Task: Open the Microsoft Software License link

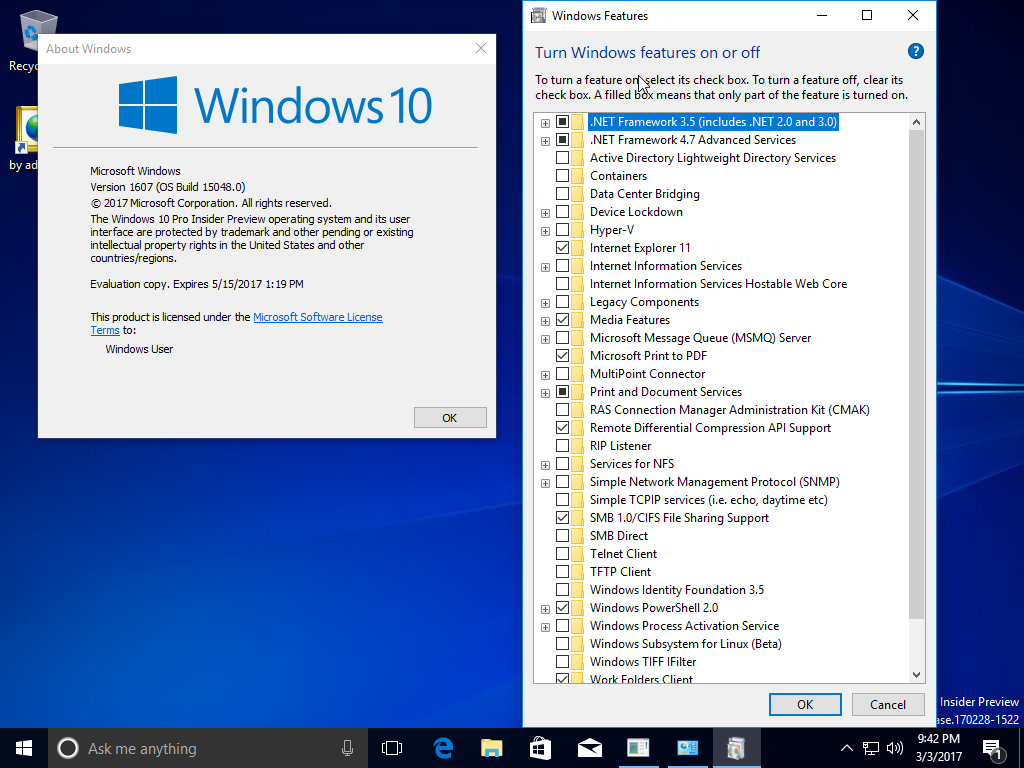Action: 317,317
